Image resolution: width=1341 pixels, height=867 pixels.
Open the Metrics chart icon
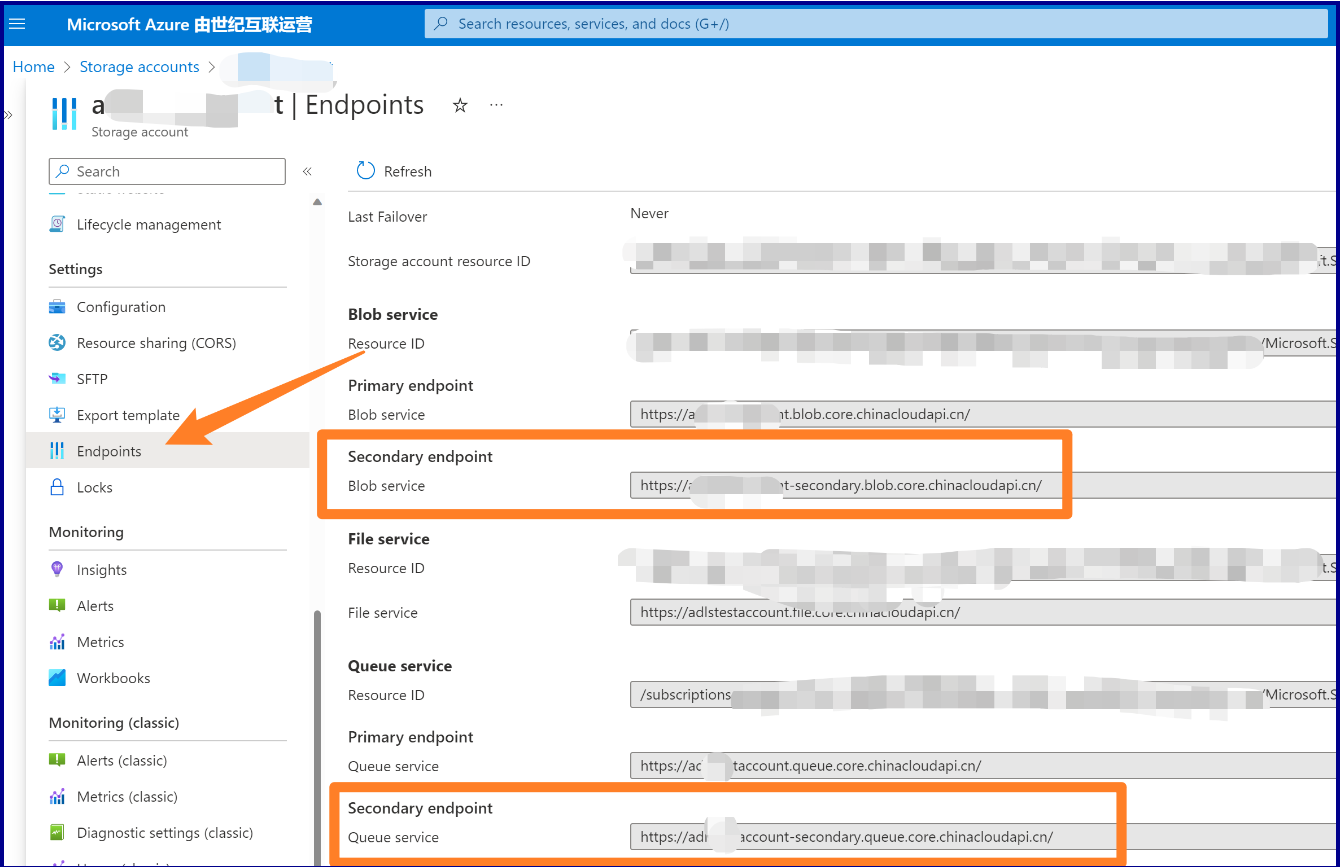58,642
